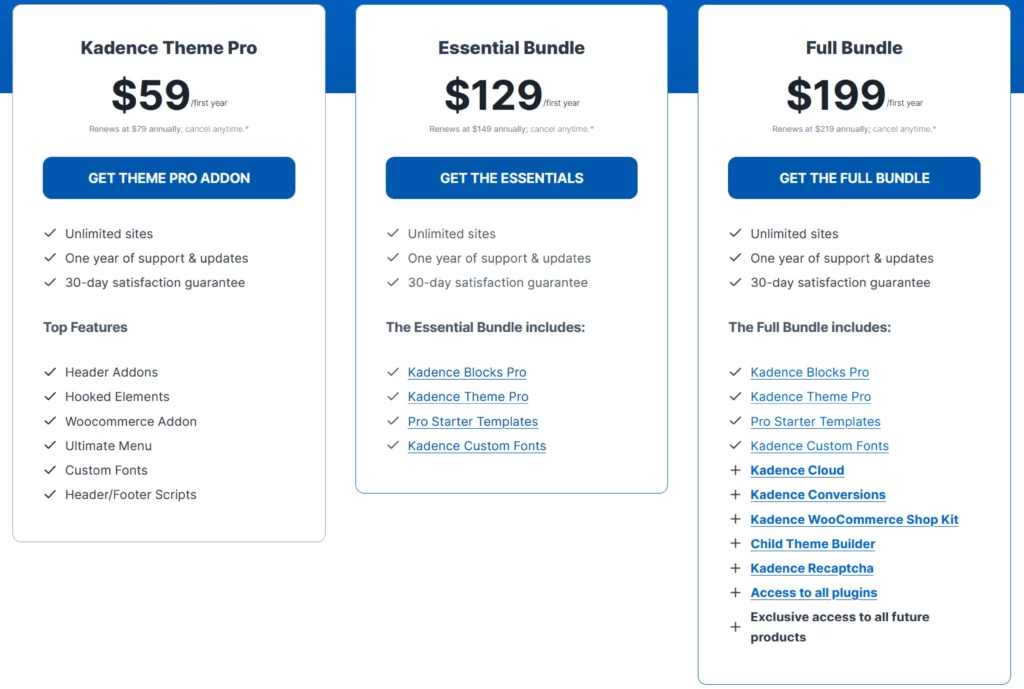Screen dimensions: 1024x689
Task: Open the Kadence Recaptcha link
Action: (x=812, y=568)
